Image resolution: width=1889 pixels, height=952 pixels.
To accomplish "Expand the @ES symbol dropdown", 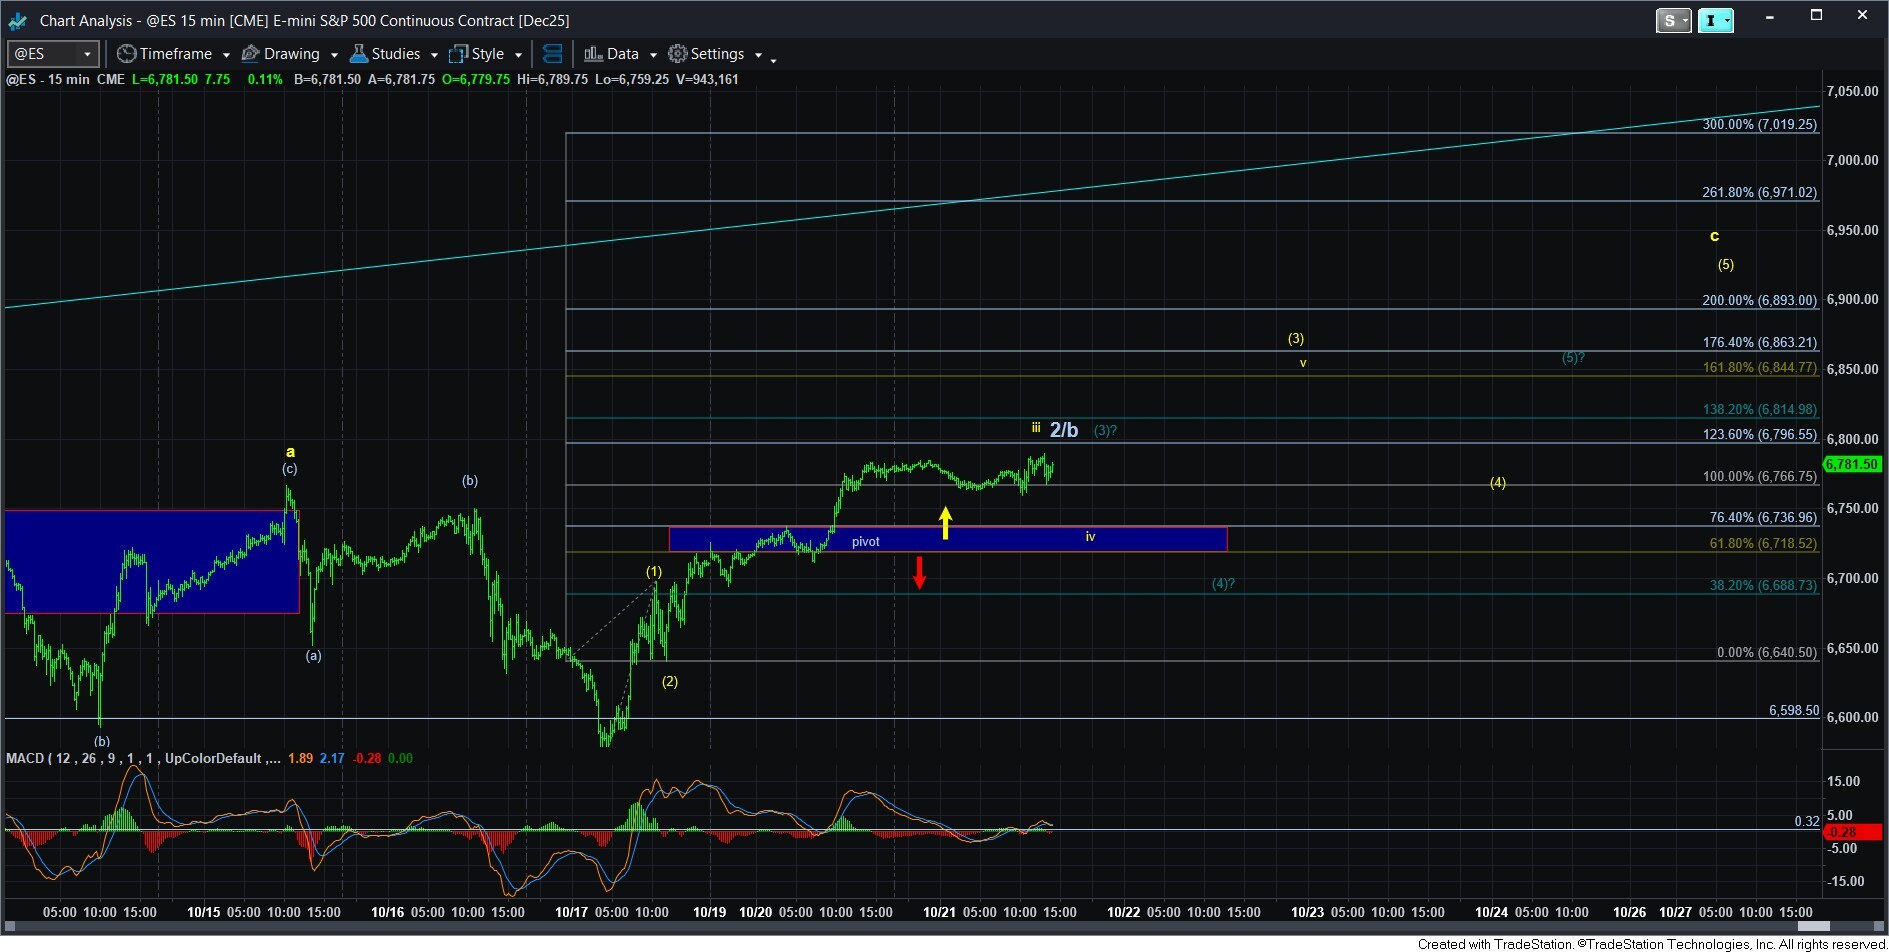I will click(88, 54).
